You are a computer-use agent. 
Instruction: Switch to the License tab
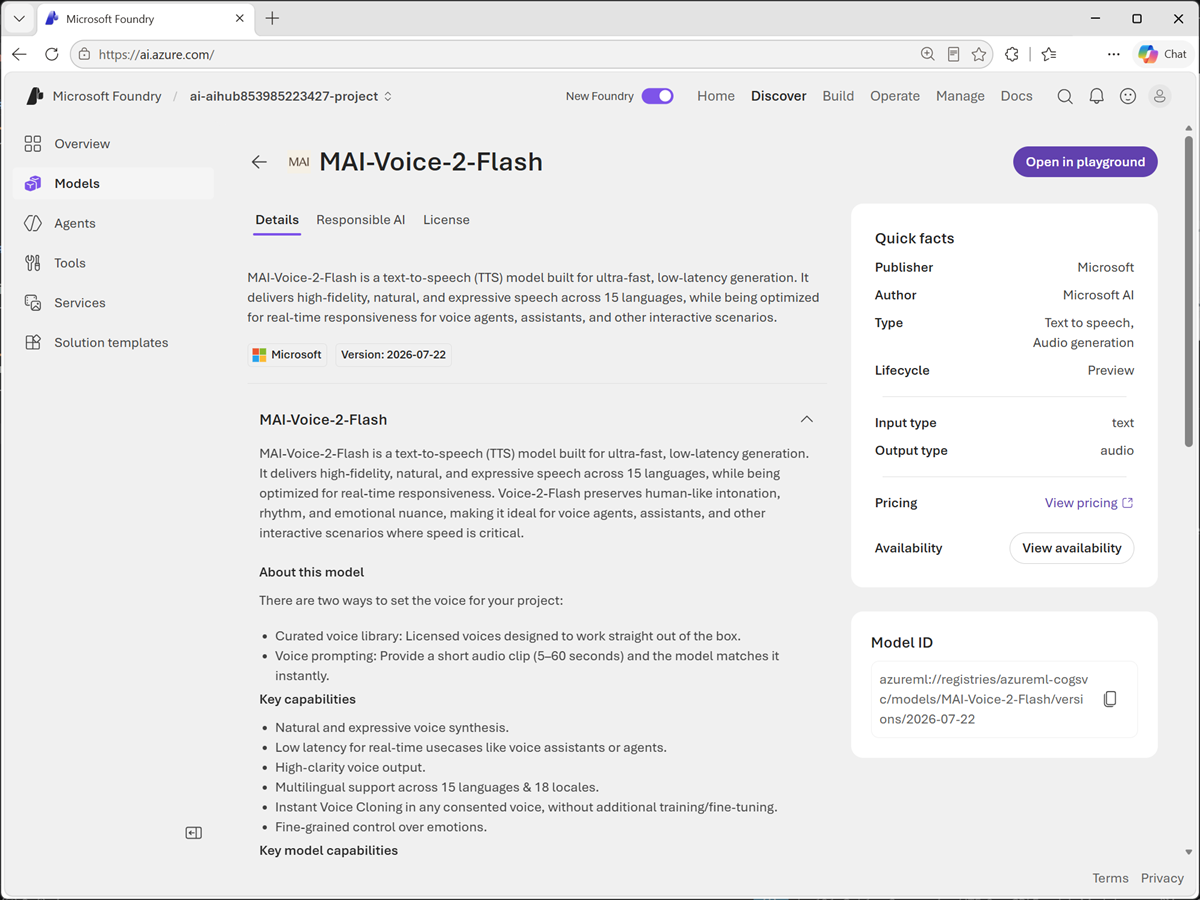446,220
